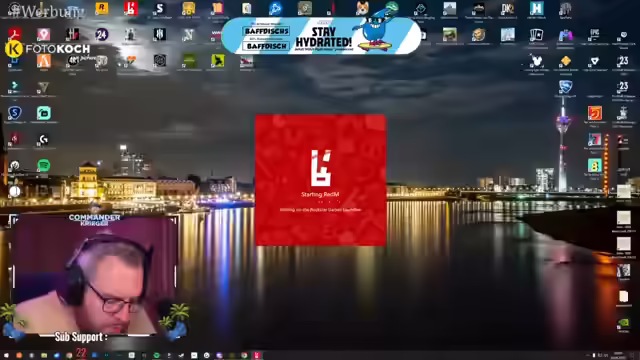
Task: Open the blue shield S desktop icon
Action: [15, 113]
